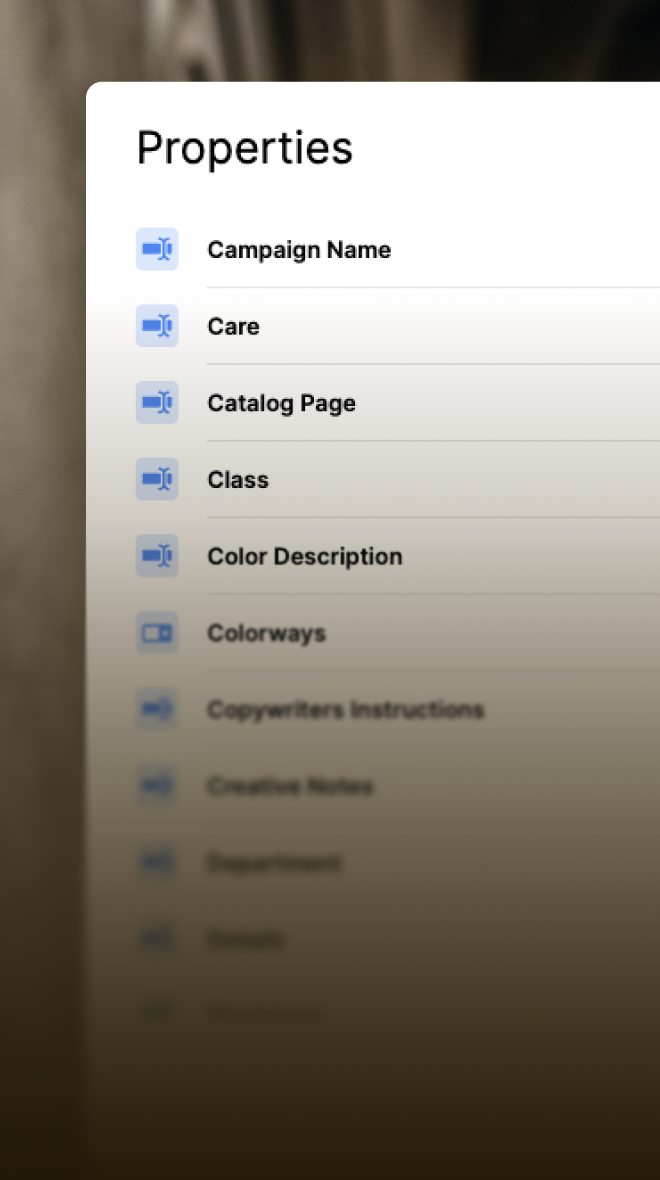Viewport: 660px width, 1180px height.
Task: Click the icon beside the Class property
Action: coord(157,479)
